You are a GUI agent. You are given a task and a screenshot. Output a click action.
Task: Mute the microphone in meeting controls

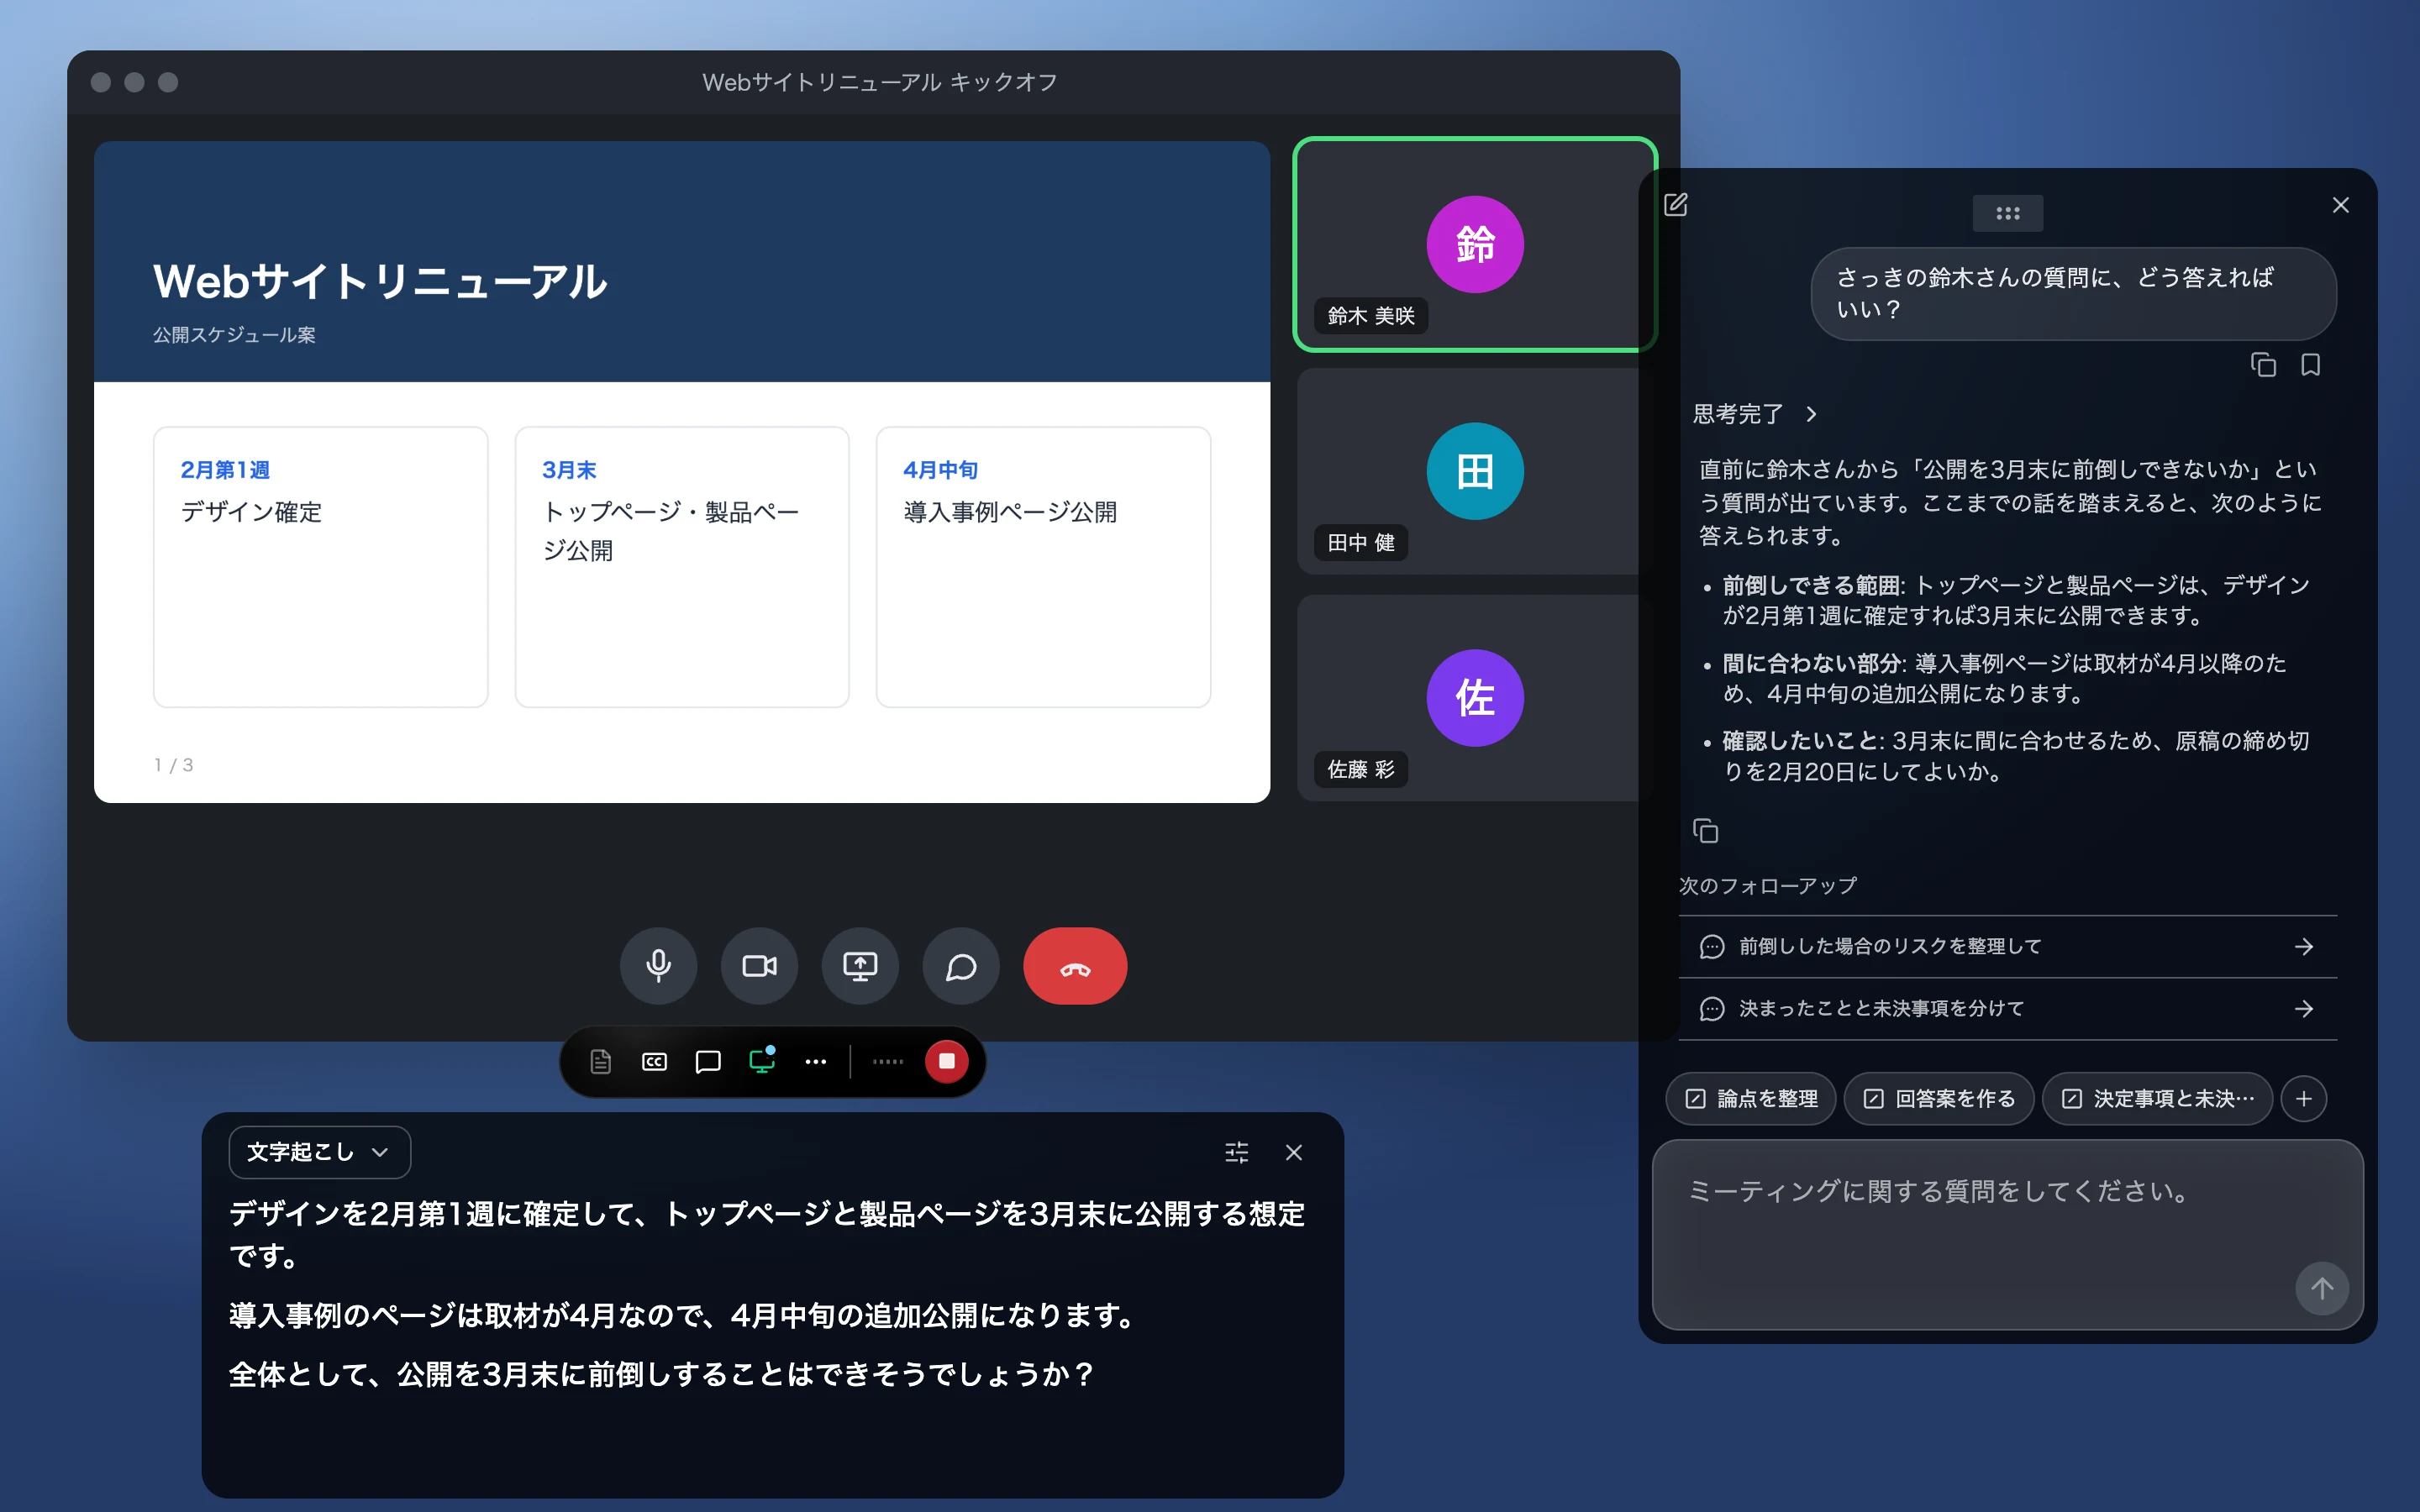point(658,966)
